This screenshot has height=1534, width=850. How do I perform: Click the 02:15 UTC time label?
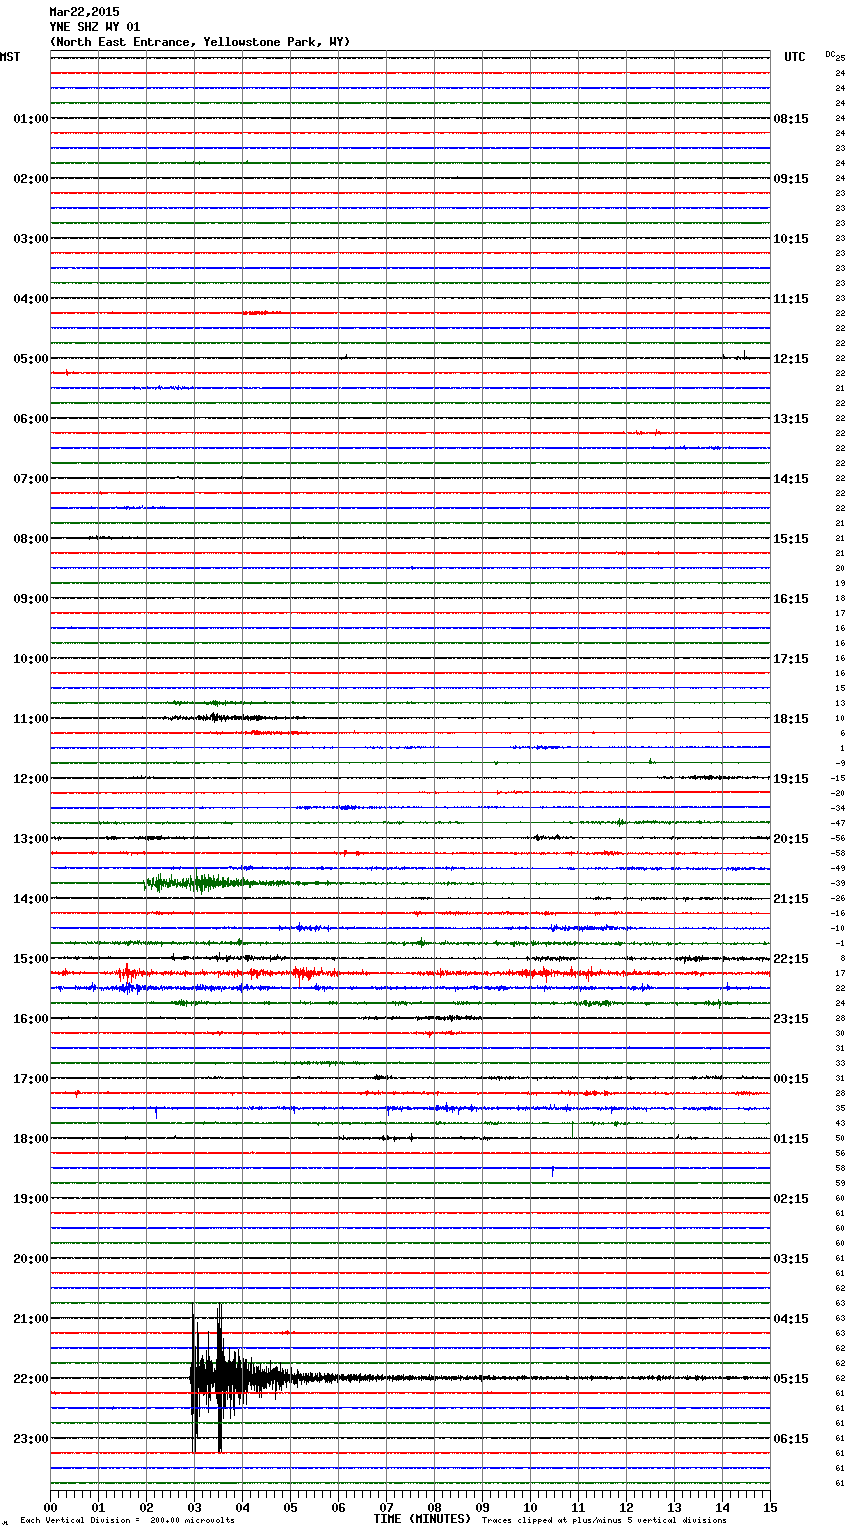(x=791, y=1199)
